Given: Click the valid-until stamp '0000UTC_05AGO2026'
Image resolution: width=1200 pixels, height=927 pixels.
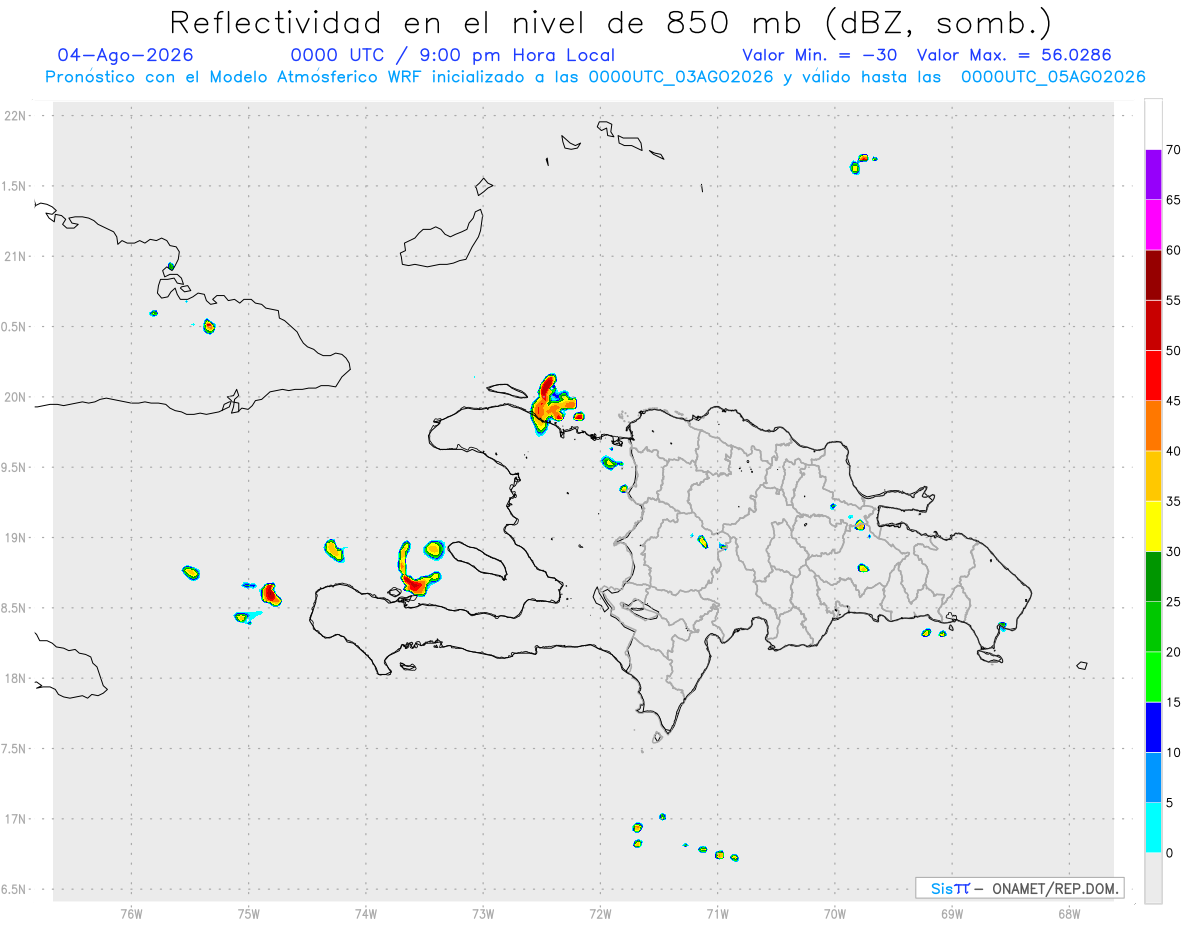Looking at the screenshot, I should pyautogui.click(x=1053, y=77).
